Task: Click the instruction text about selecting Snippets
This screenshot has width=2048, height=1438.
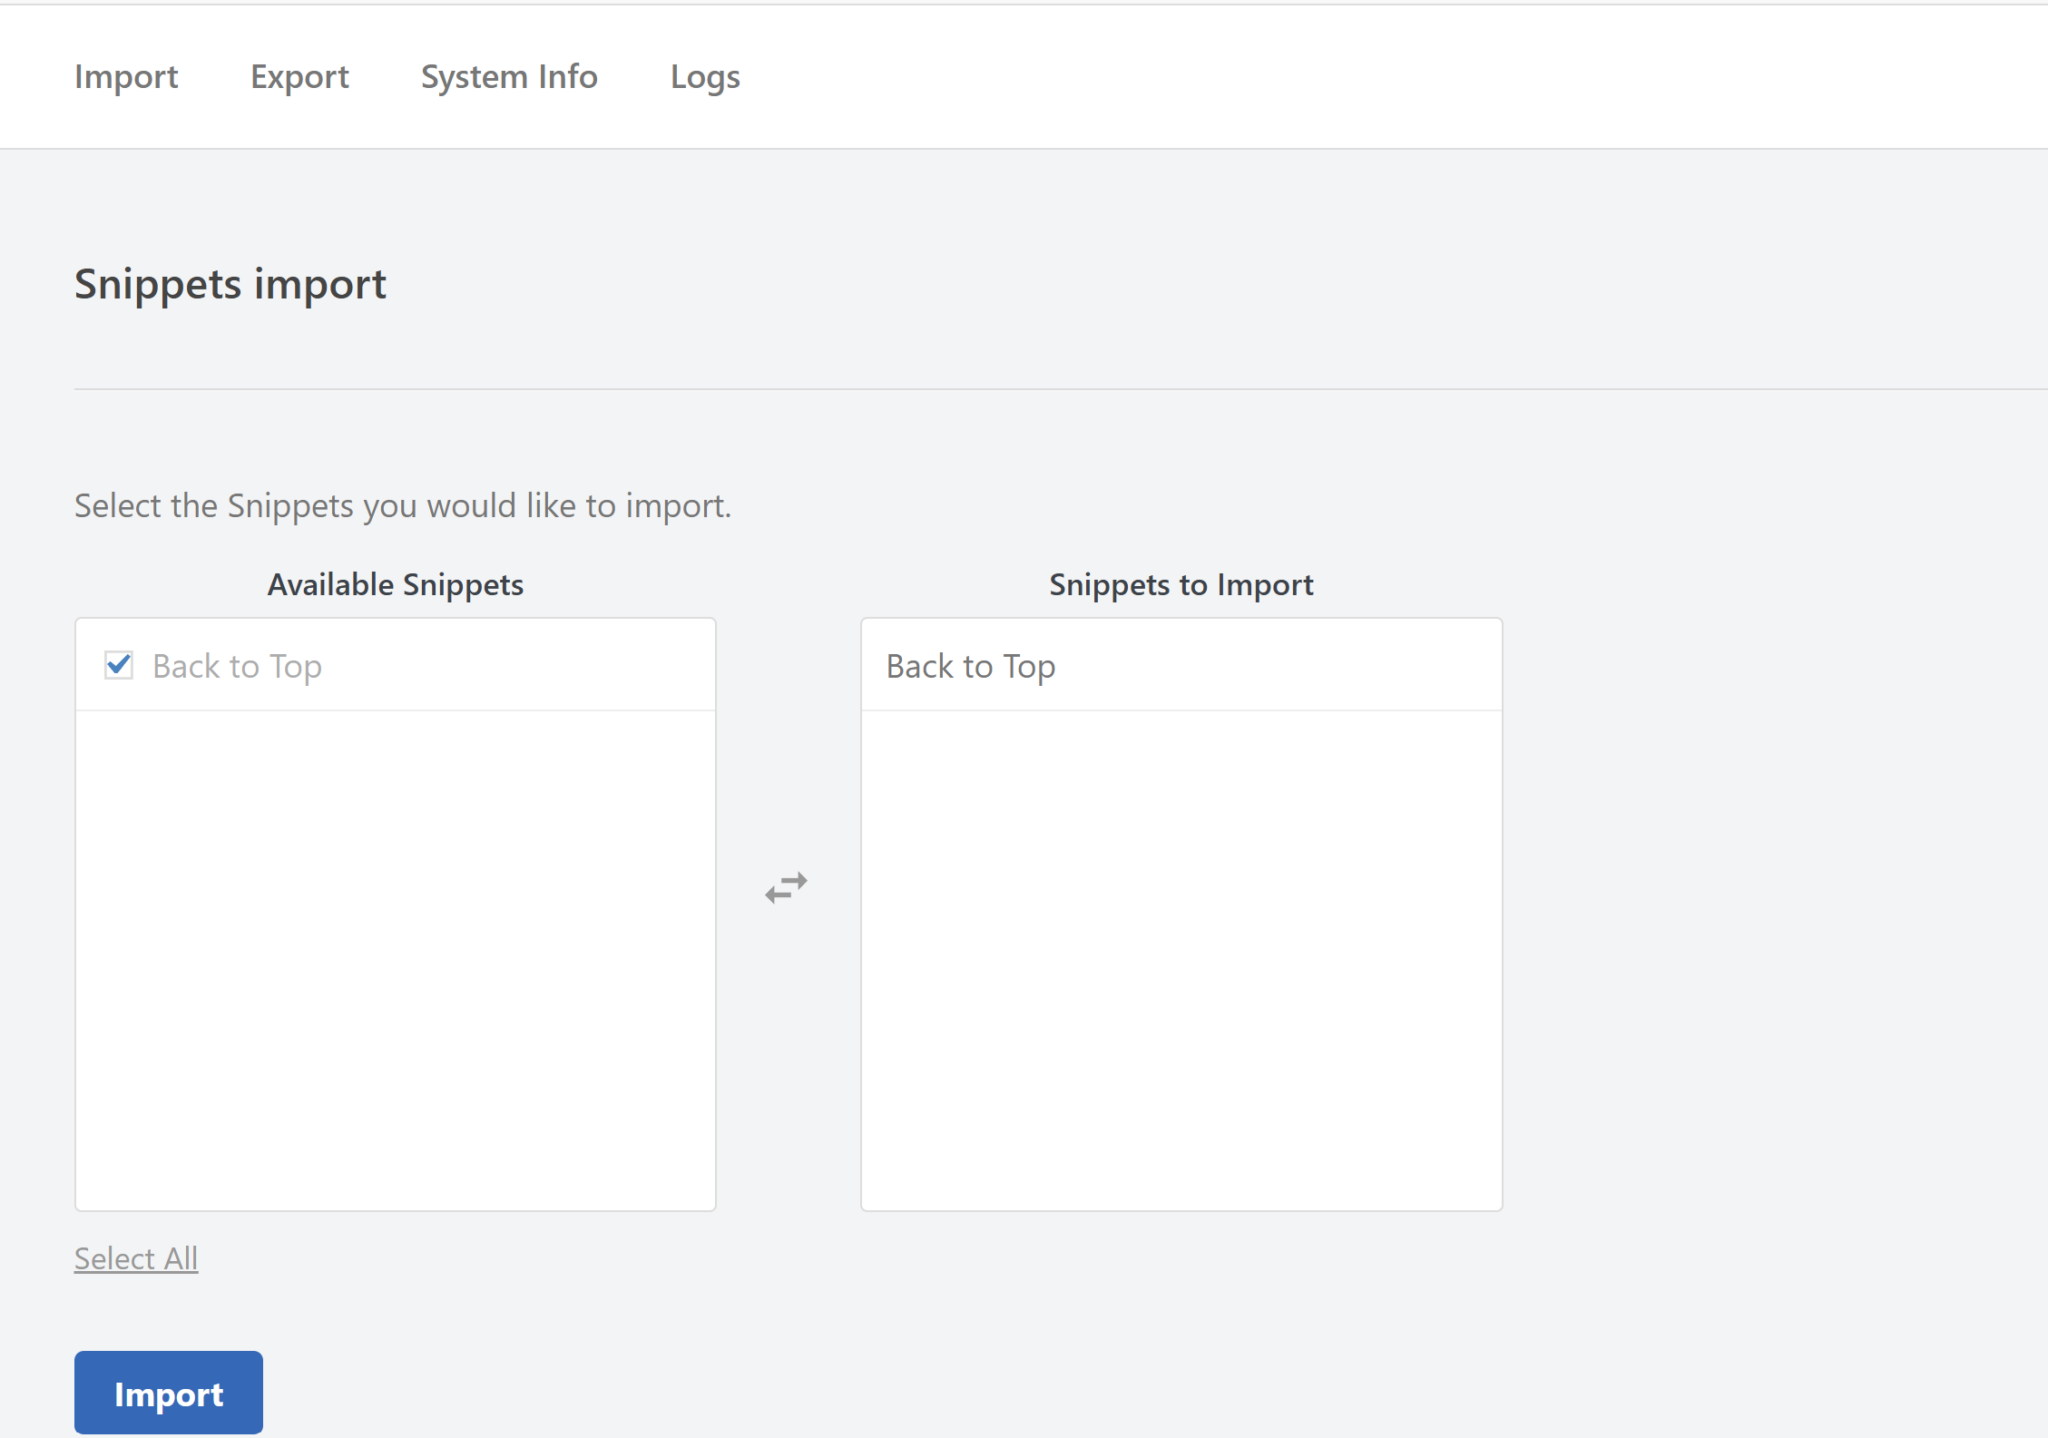Action: tap(402, 505)
